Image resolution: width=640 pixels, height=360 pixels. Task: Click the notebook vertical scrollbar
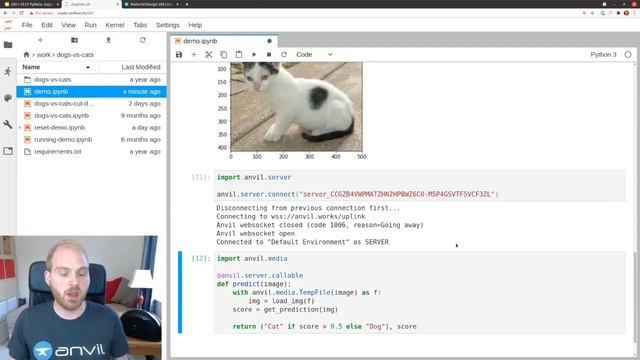coord(635,298)
